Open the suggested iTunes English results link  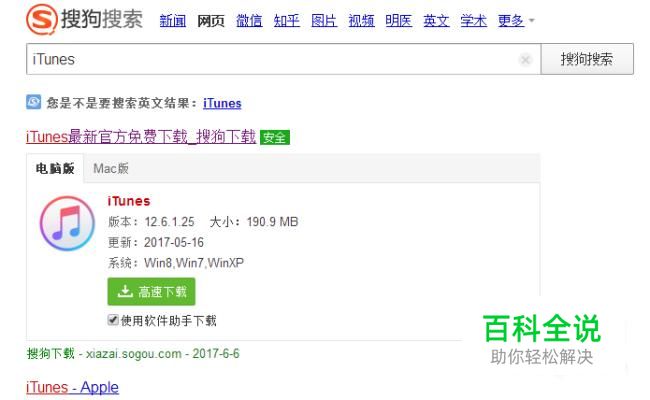[x=222, y=103]
